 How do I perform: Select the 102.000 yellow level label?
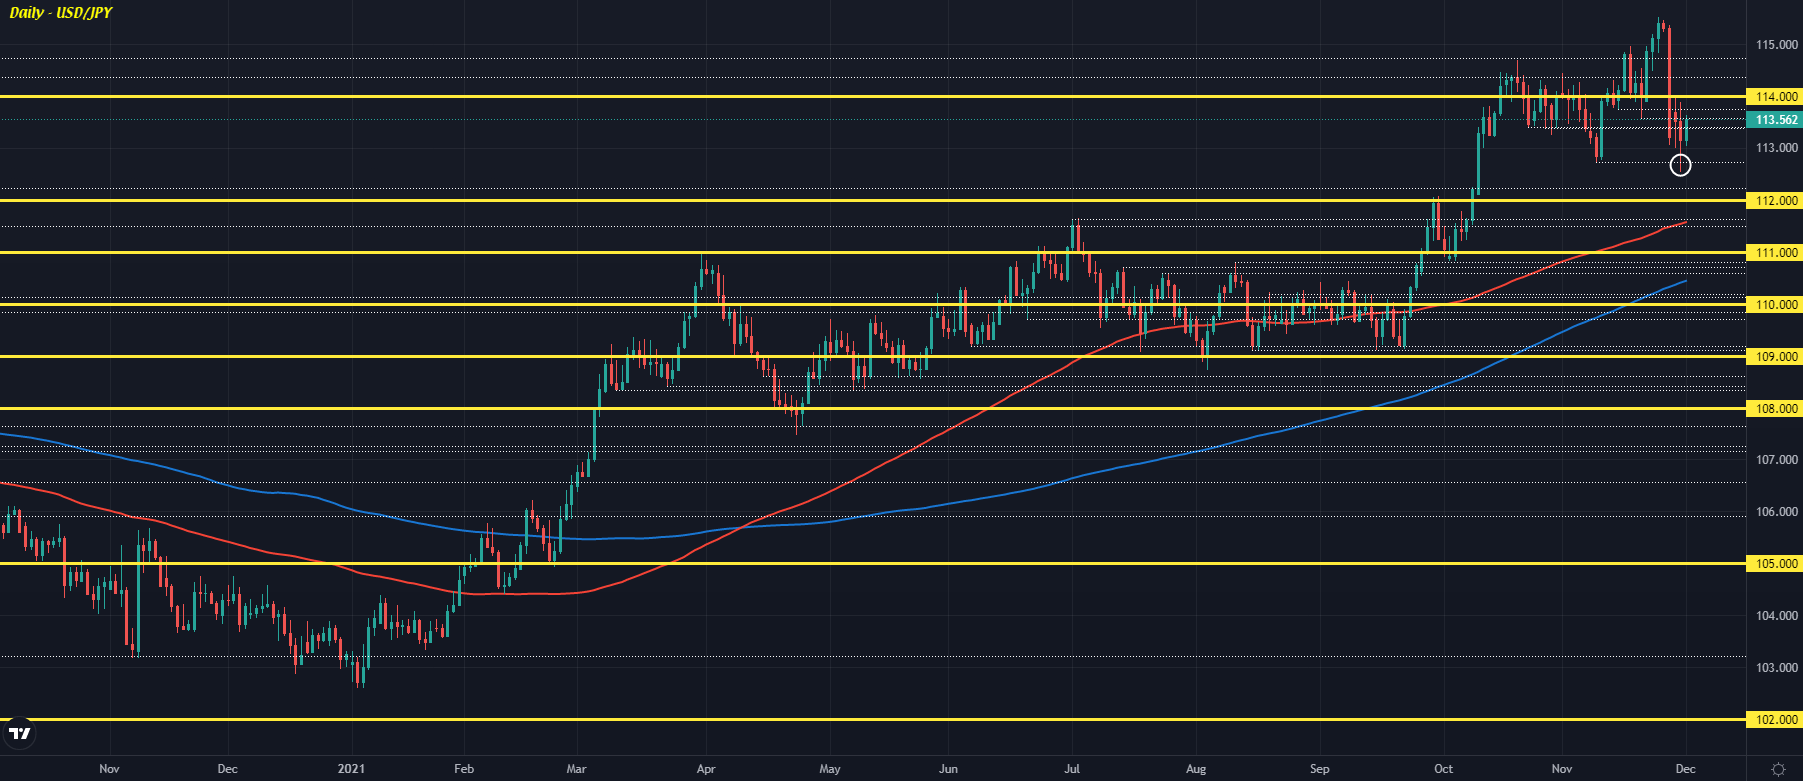click(1775, 720)
